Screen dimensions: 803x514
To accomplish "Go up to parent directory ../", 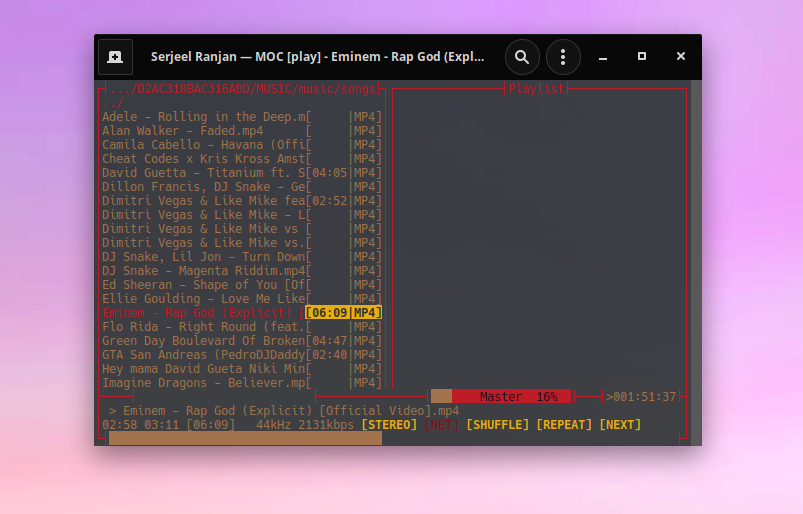I will point(113,103).
